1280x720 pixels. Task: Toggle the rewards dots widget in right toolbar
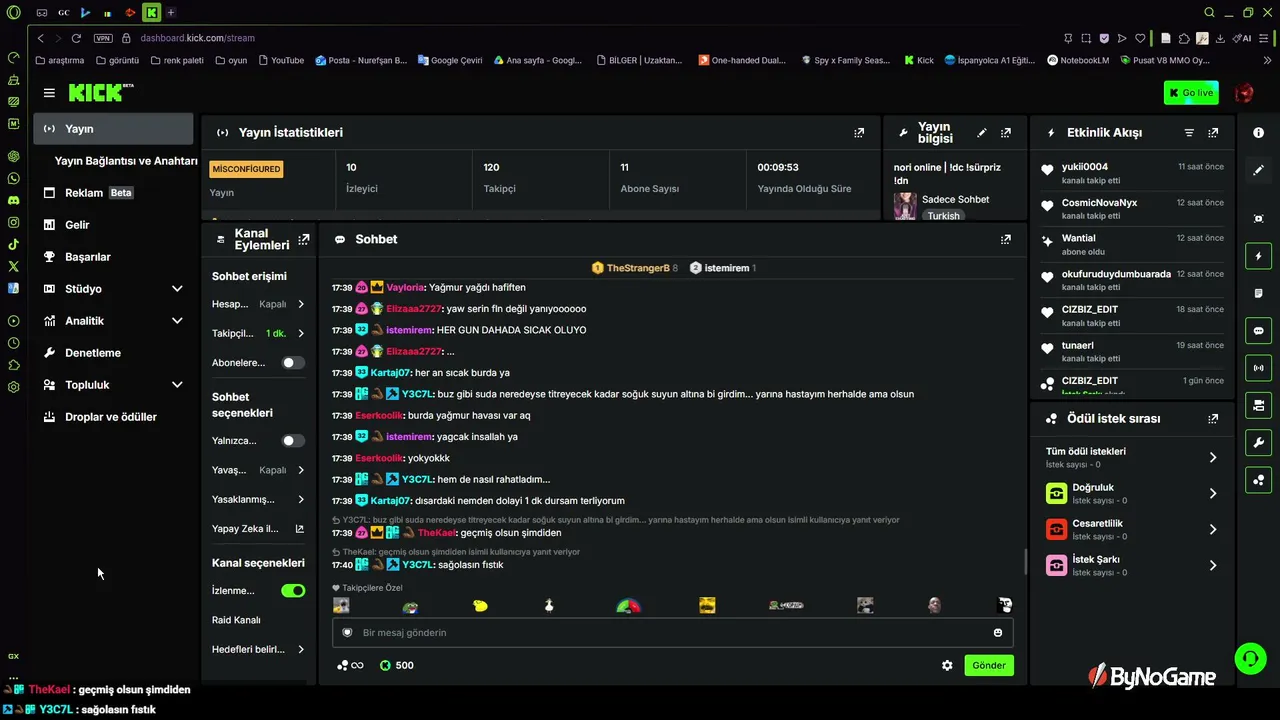[x=1258, y=480]
